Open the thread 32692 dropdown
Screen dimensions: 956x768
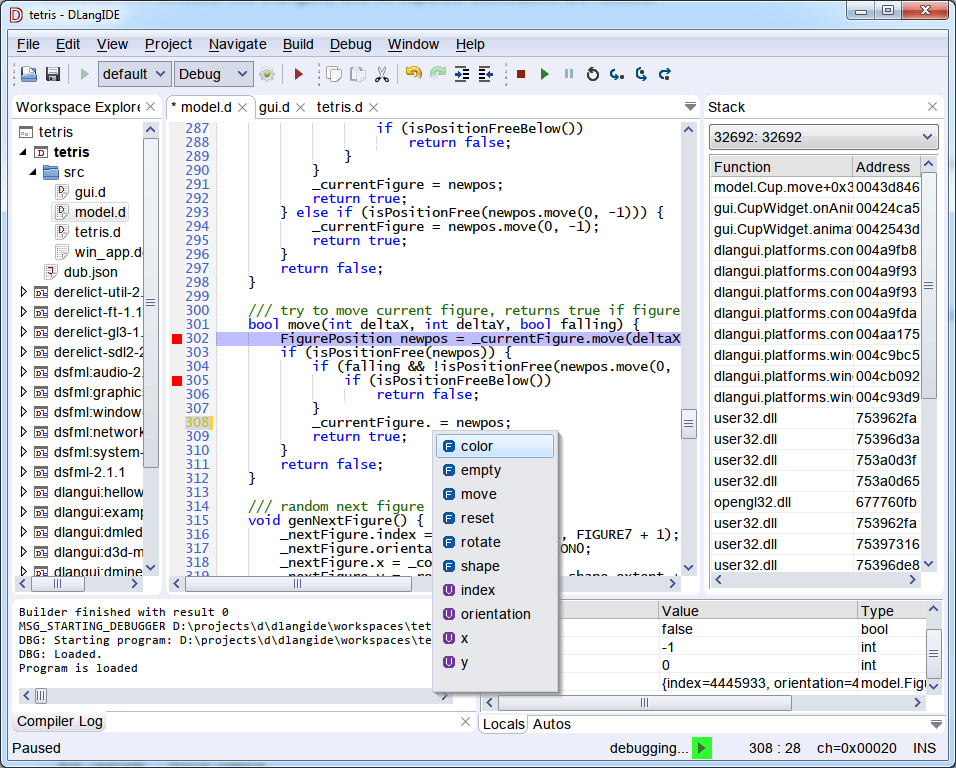(x=822, y=137)
